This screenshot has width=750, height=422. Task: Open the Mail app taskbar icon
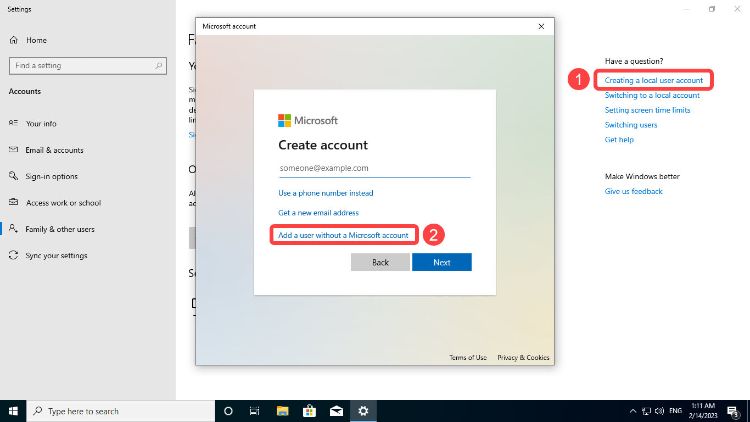[337, 411]
